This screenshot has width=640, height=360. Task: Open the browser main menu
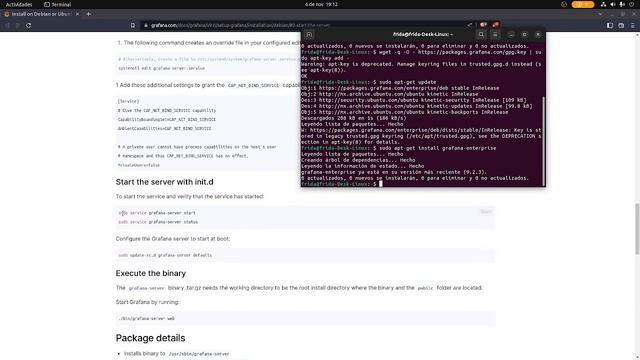pos(633,25)
